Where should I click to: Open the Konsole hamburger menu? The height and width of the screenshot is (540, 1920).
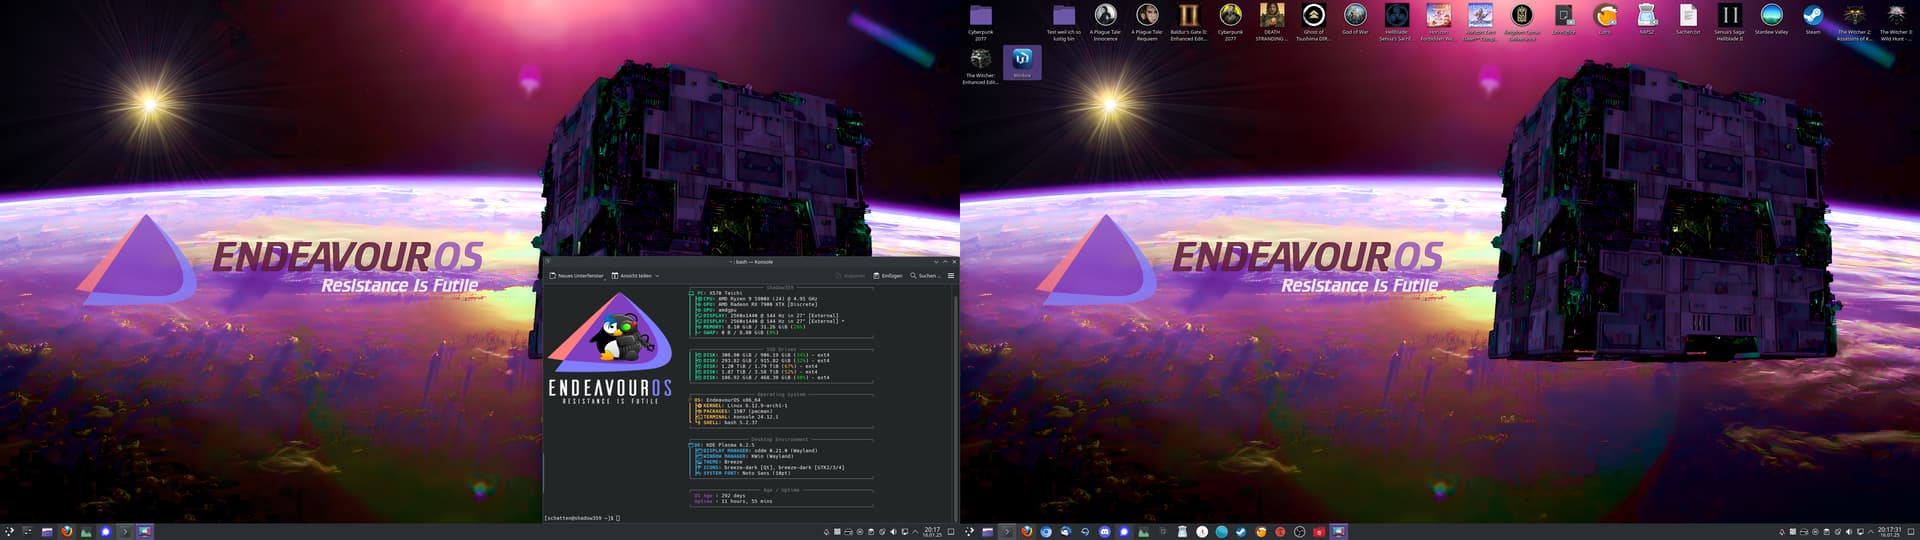951,275
